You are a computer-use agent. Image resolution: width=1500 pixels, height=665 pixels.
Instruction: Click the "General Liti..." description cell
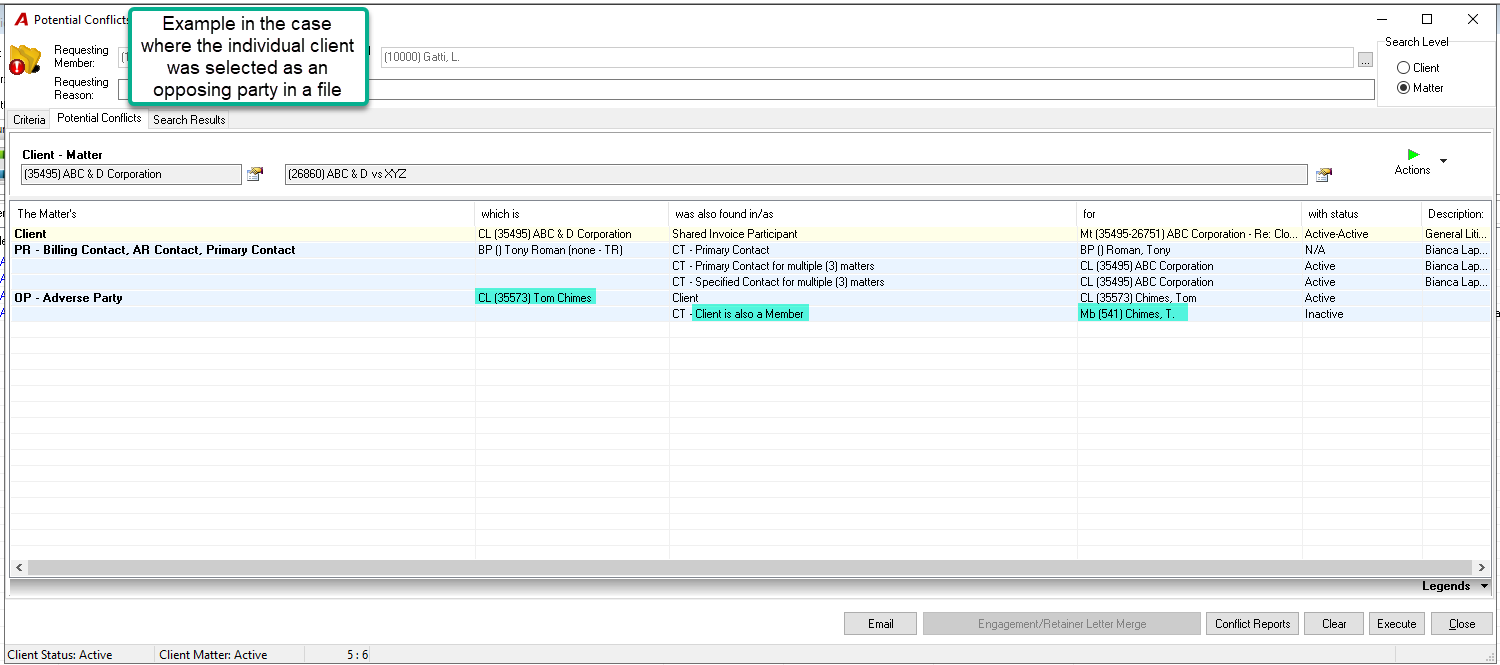1456,234
